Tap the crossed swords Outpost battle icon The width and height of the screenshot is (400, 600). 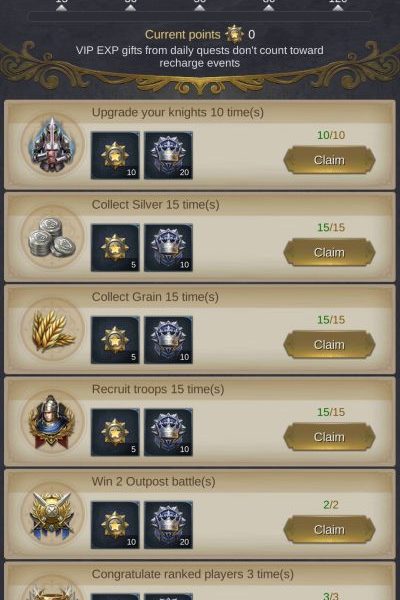[x=52, y=514]
